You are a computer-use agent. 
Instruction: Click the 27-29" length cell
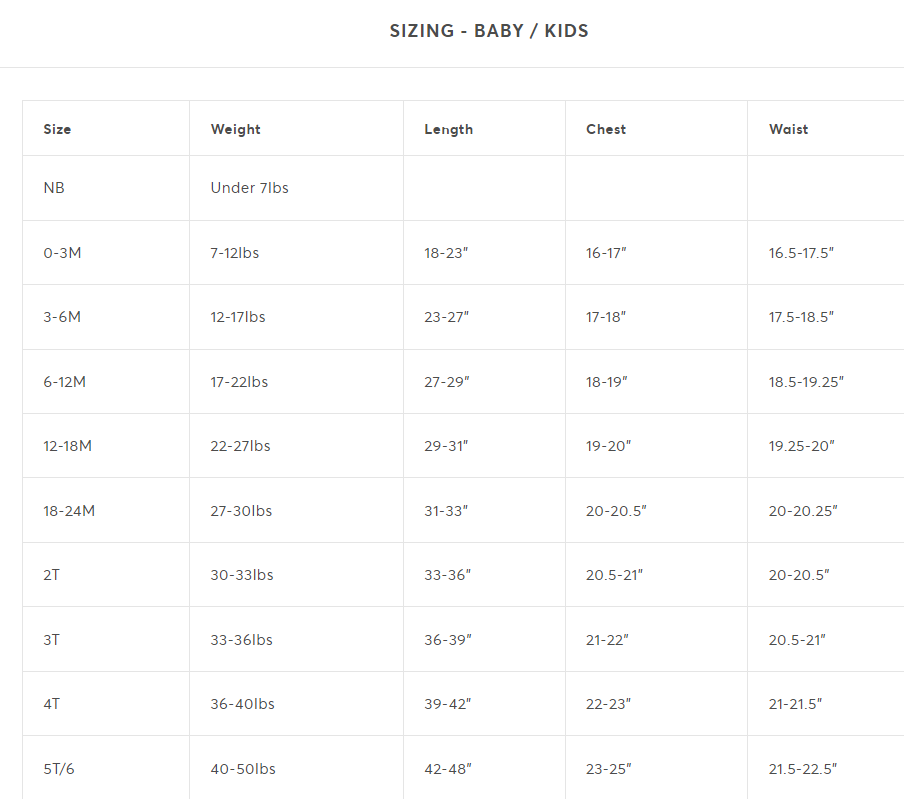(x=447, y=382)
